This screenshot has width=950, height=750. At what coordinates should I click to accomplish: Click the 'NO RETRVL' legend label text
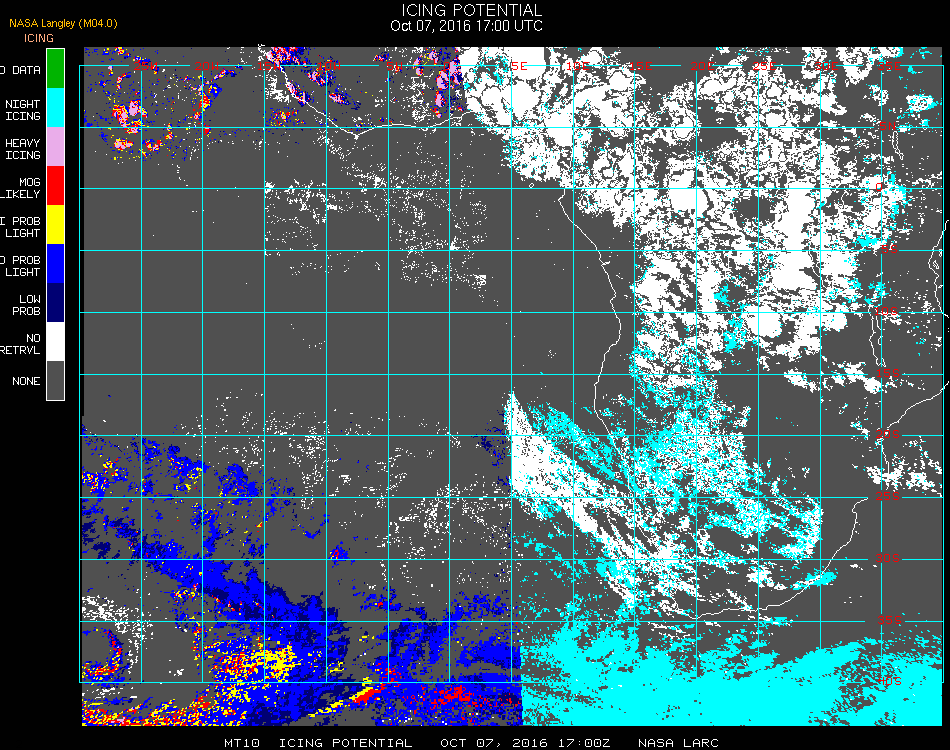(x=21, y=344)
